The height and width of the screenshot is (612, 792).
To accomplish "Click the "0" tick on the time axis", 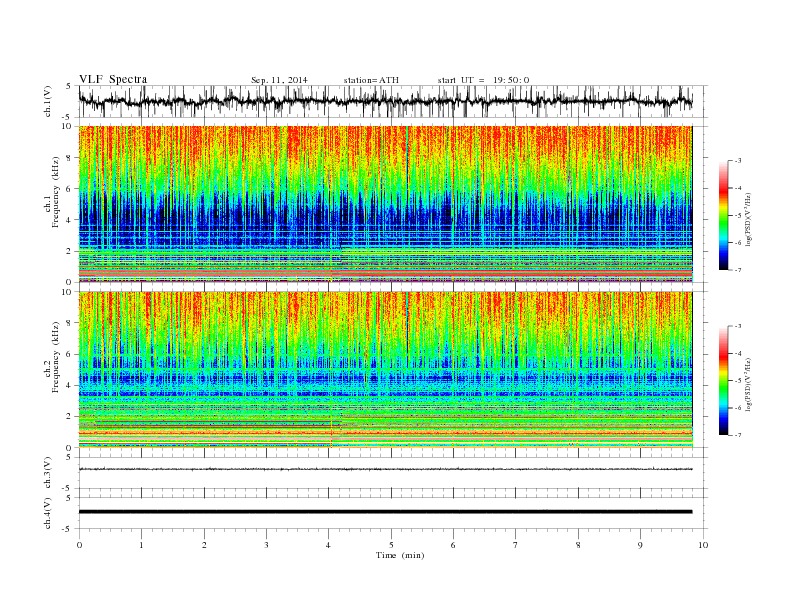I will (79, 545).
